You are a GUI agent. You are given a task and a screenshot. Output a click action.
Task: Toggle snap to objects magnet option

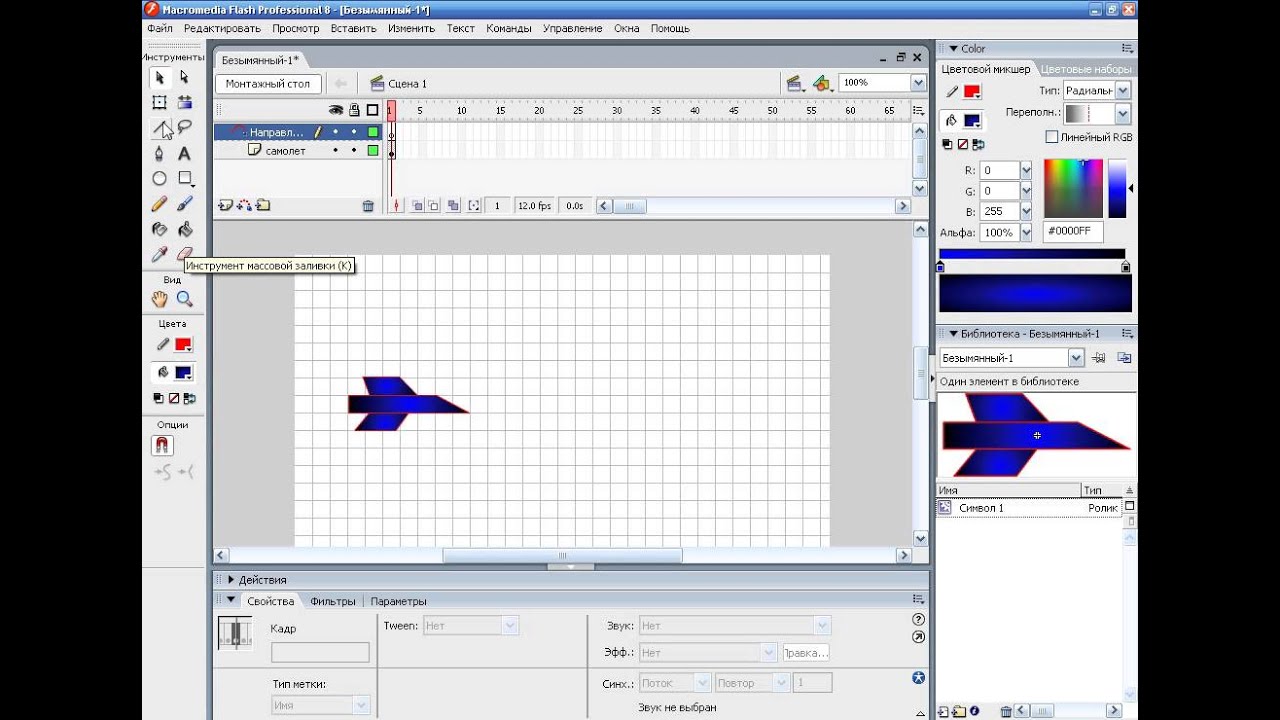[162, 446]
